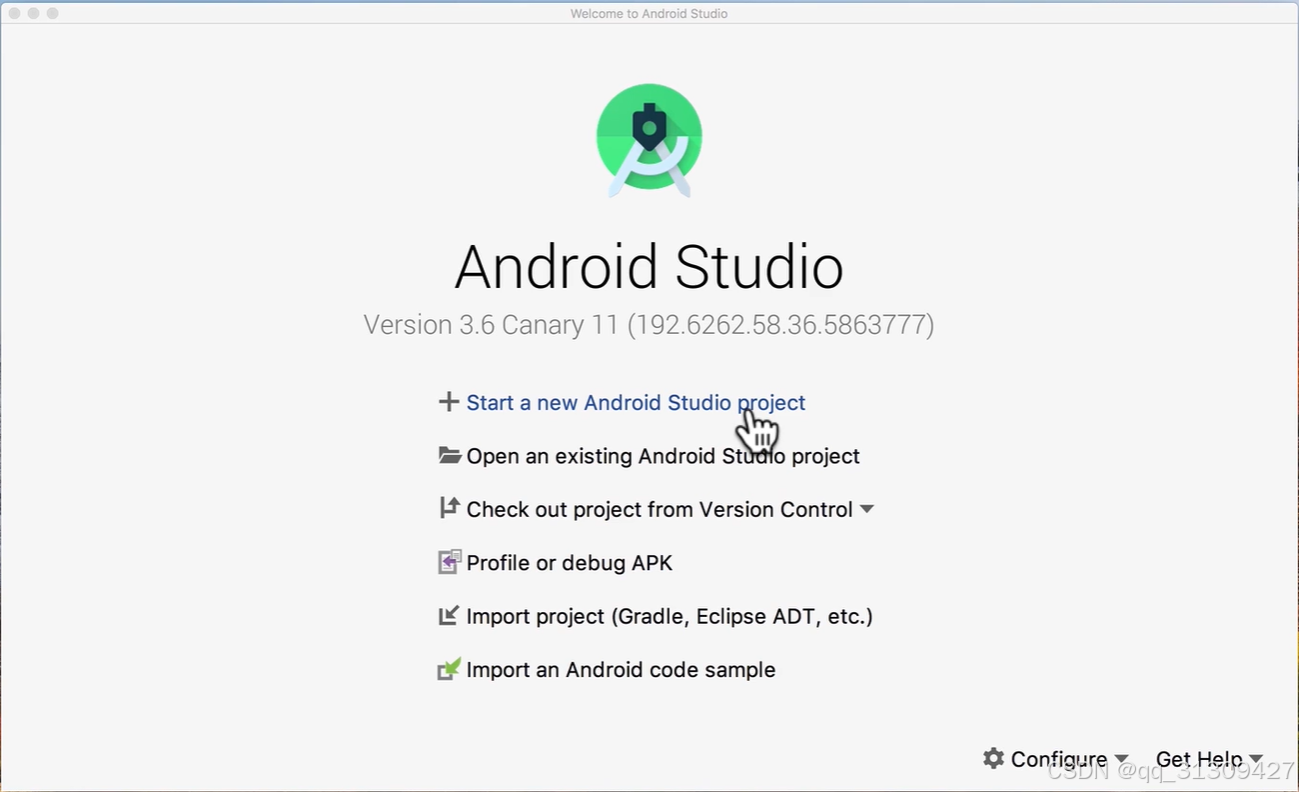This screenshot has height=792, width=1299.
Task: Check out project from Version Control
Action: coord(660,508)
